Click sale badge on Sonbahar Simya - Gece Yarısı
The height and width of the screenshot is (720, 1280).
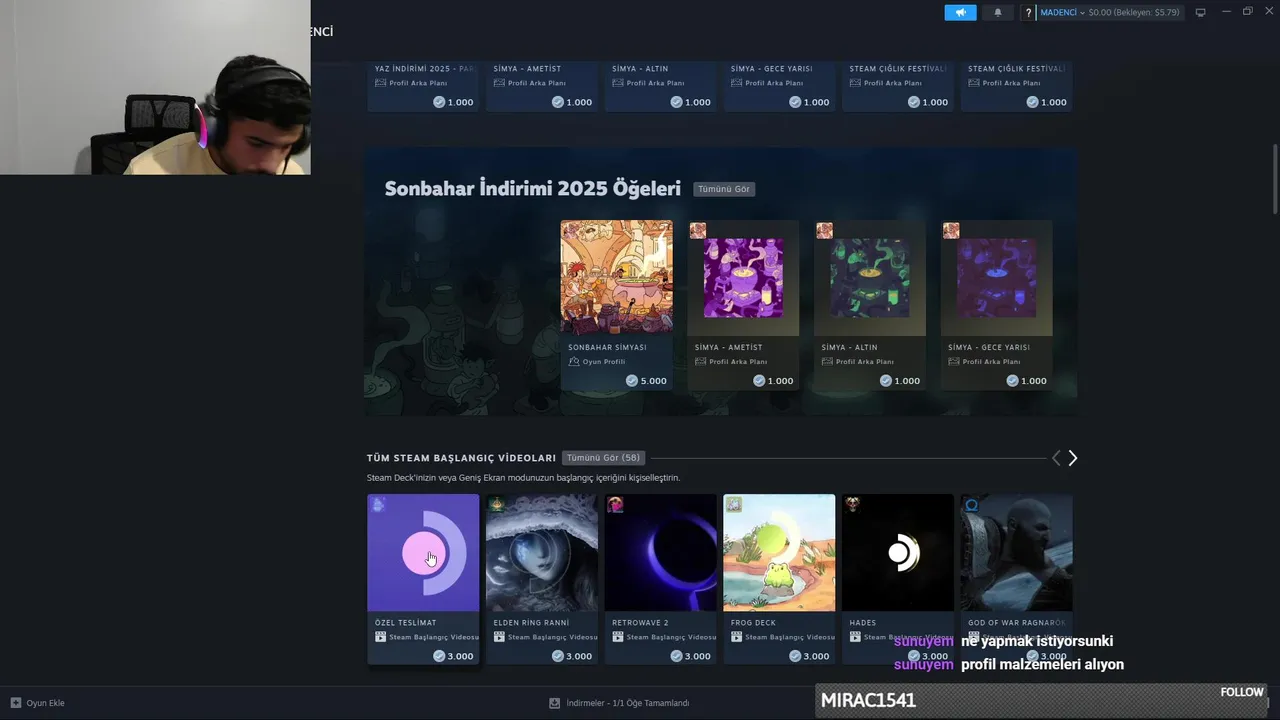[x=951, y=231]
